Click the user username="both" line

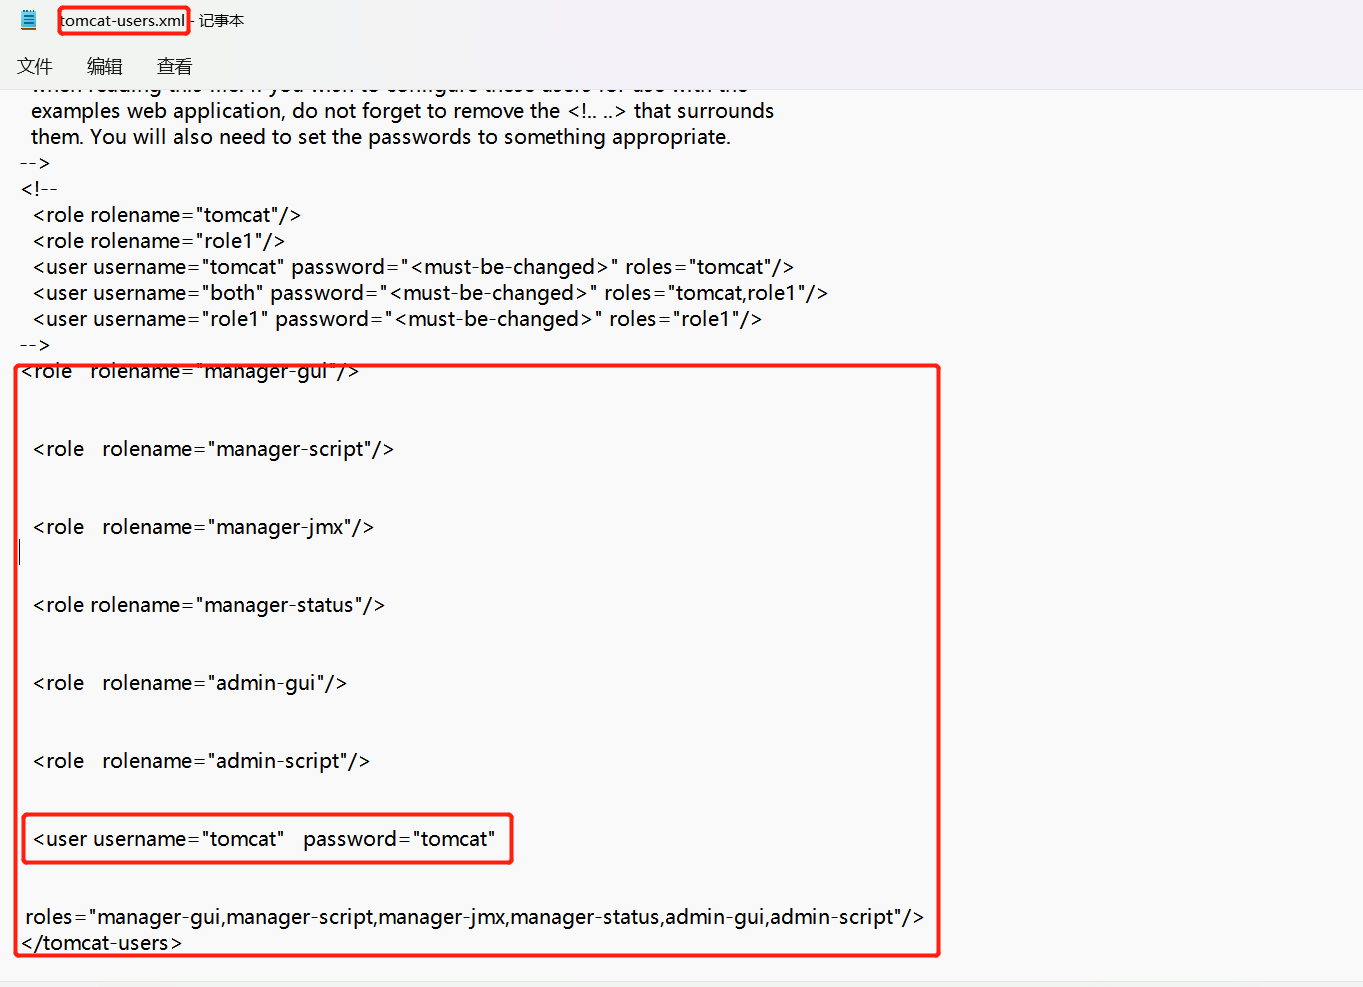click(x=430, y=293)
